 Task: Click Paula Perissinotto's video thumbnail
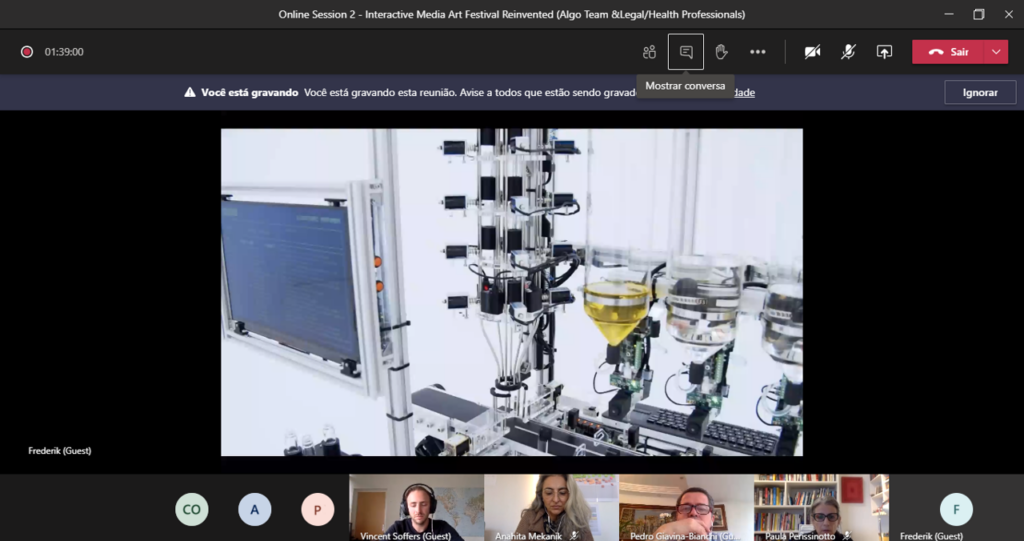(821, 506)
